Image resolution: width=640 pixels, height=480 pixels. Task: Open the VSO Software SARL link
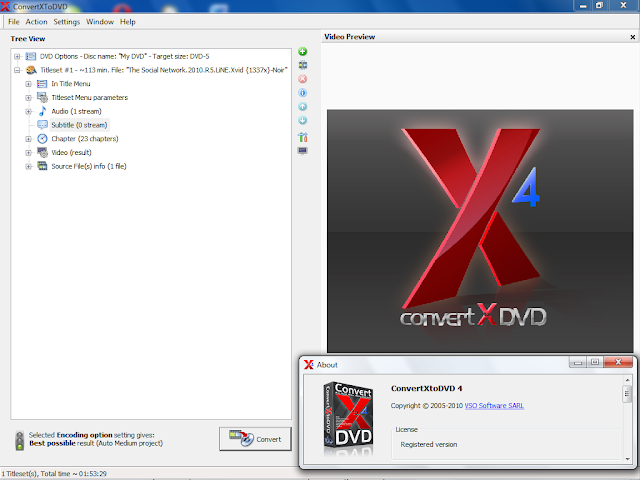494,405
